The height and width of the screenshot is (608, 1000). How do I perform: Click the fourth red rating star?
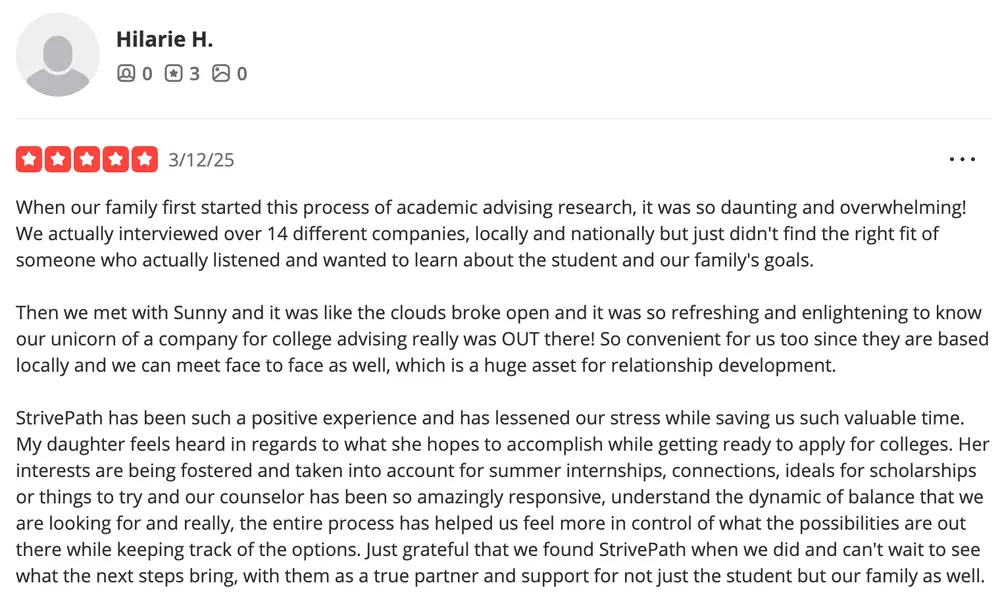116,159
